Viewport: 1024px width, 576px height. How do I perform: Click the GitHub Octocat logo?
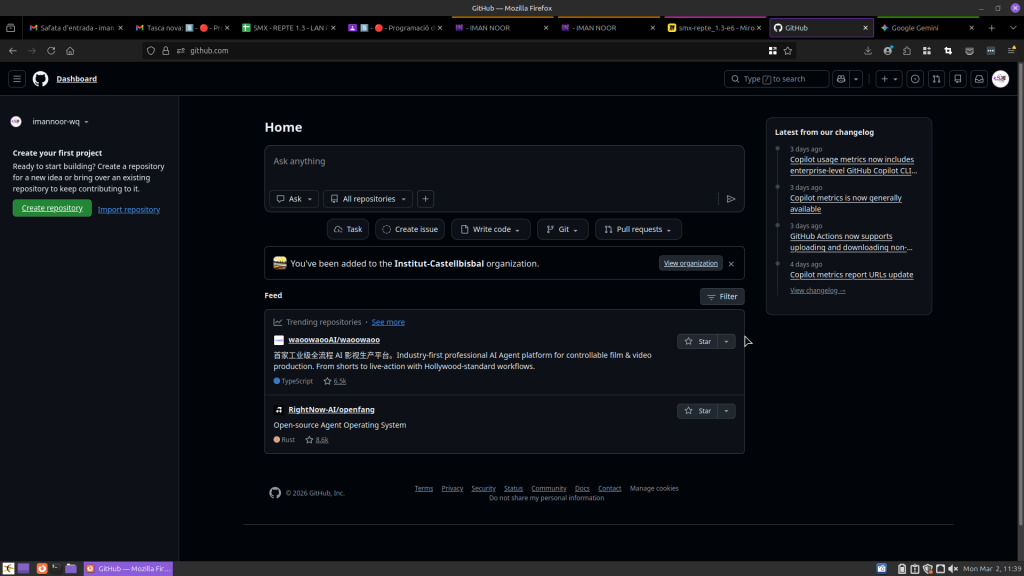click(x=40, y=79)
